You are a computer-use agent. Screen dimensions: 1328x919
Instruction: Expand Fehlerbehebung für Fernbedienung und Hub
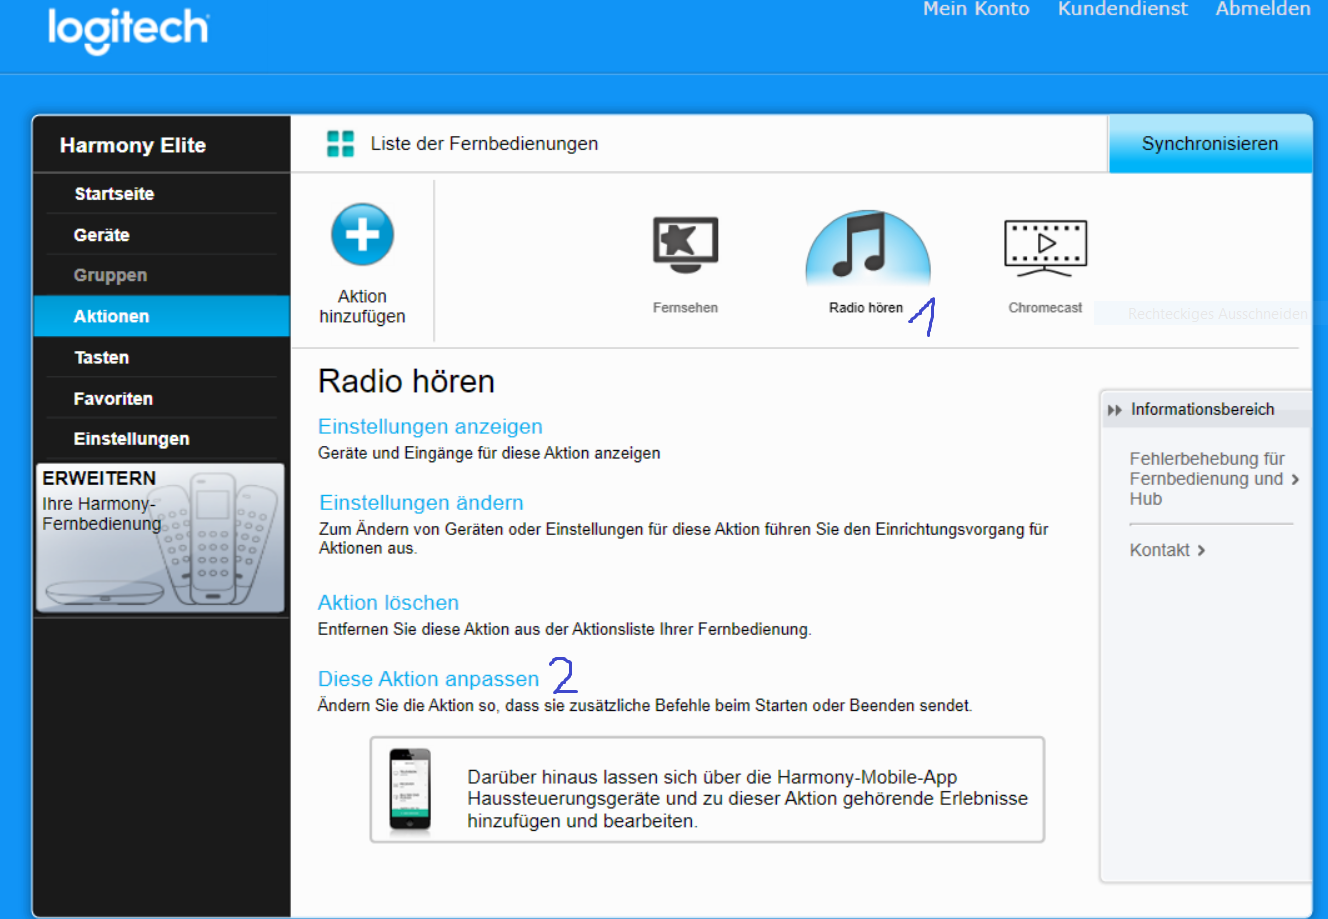coord(1295,479)
